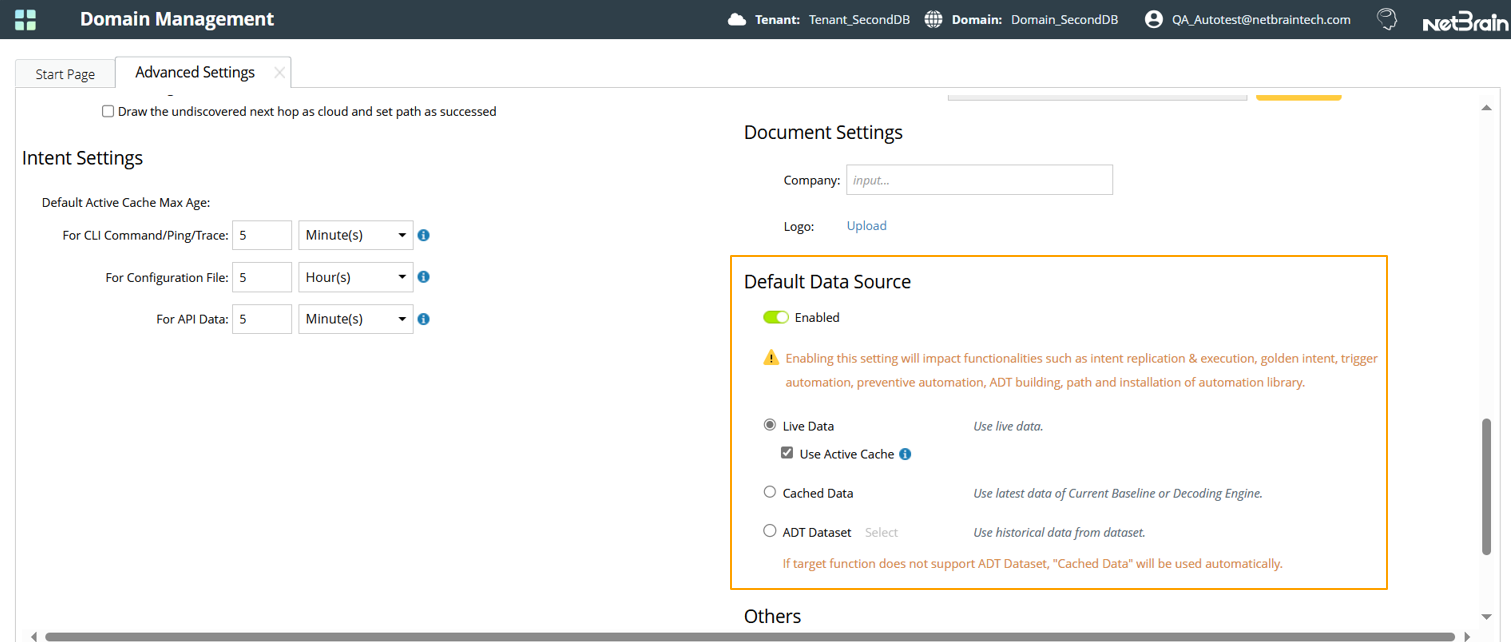The width and height of the screenshot is (1511, 642).
Task: Show info for CLI Command/Ping/Trace cache age
Action: [x=423, y=236]
